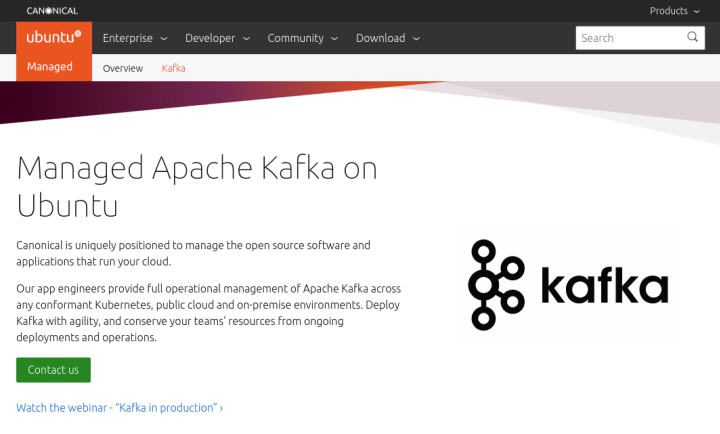The width and height of the screenshot is (720, 434).
Task: Expand the Products dropdown
Action: (x=674, y=11)
